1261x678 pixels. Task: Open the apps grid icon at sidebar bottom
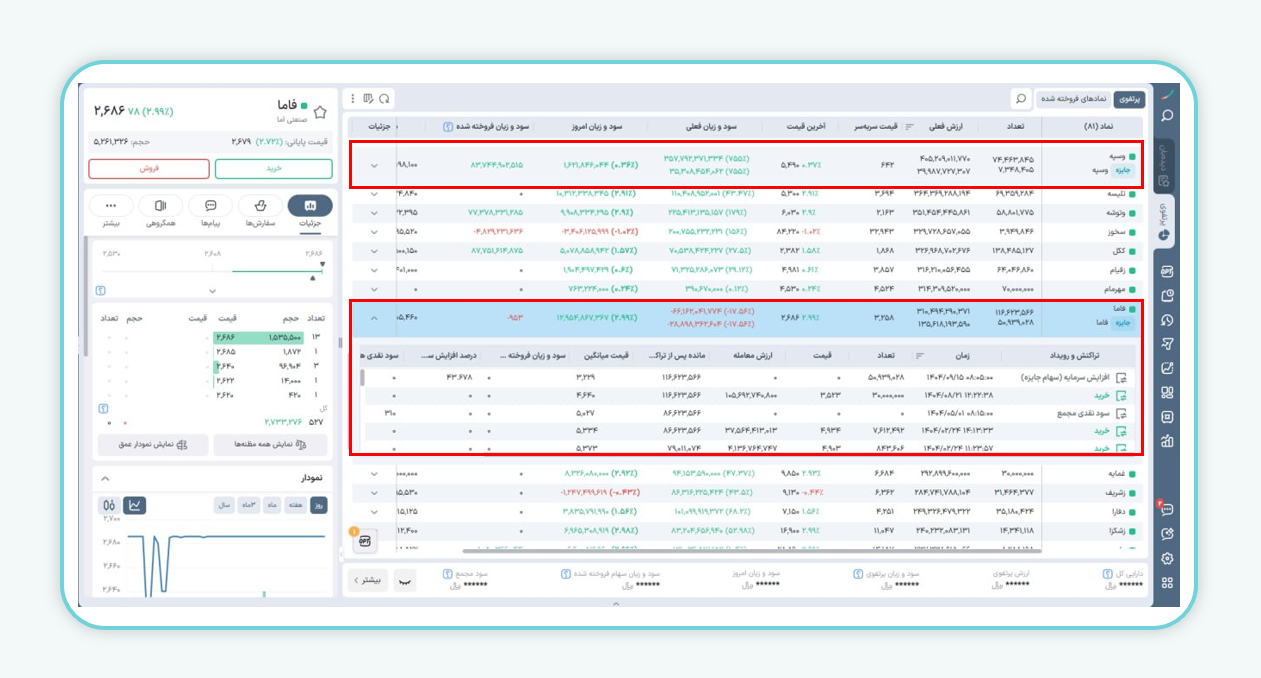[1166, 582]
